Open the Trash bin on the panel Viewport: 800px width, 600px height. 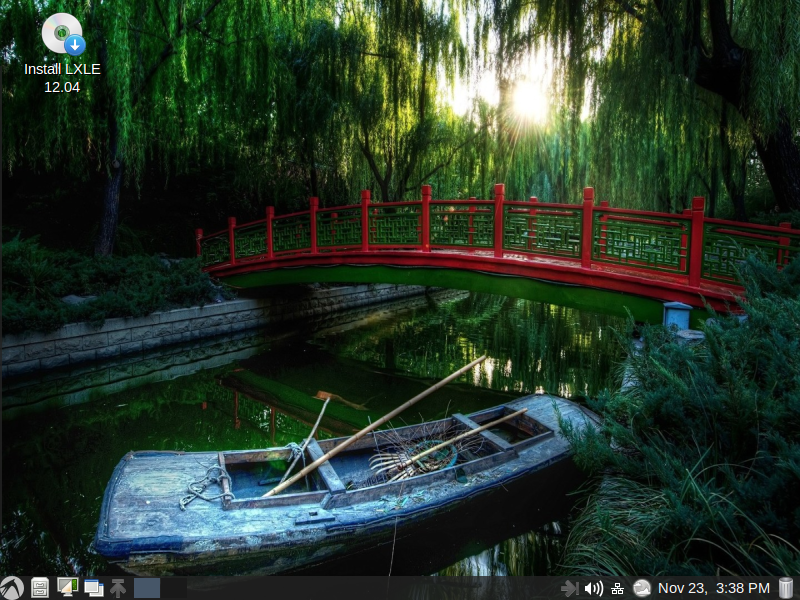[786, 588]
